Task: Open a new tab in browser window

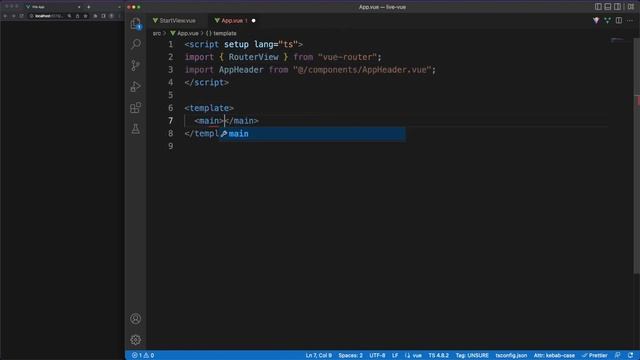Action: pyautogui.click(x=89, y=7)
